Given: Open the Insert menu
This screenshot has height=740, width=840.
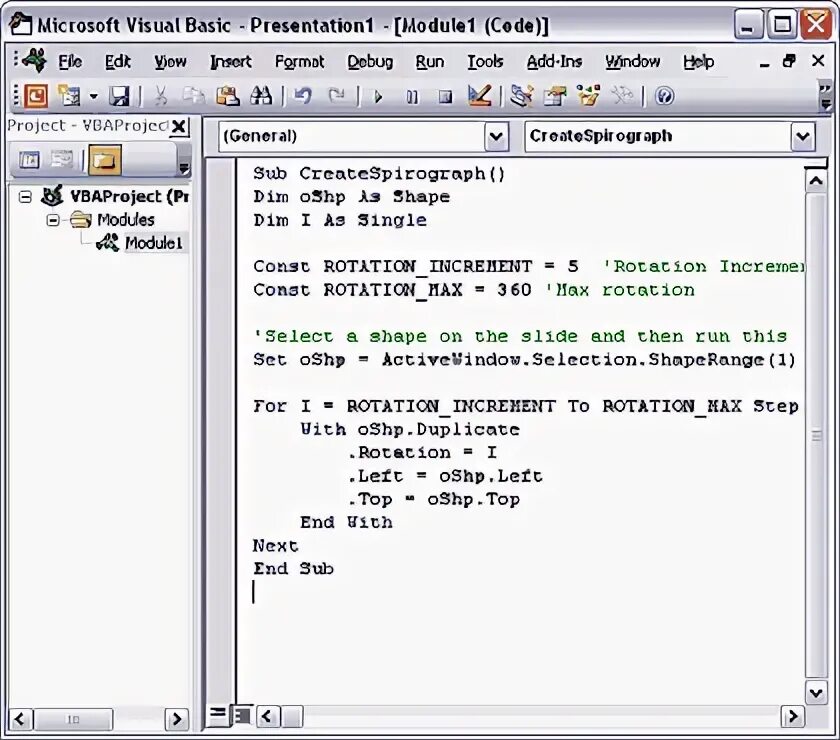Looking at the screenshot, I should 230,62.
